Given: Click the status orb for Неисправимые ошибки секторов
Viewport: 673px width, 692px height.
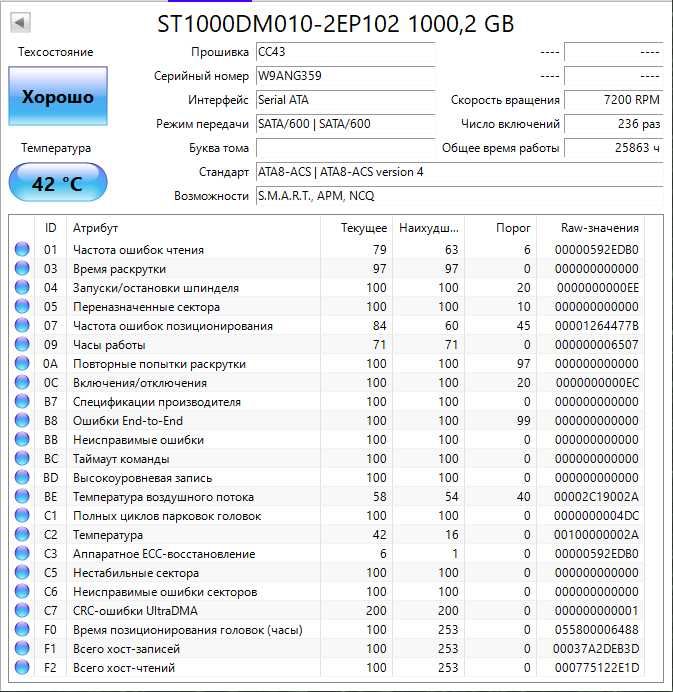Looking at the screenshot, I should [22, 591].
